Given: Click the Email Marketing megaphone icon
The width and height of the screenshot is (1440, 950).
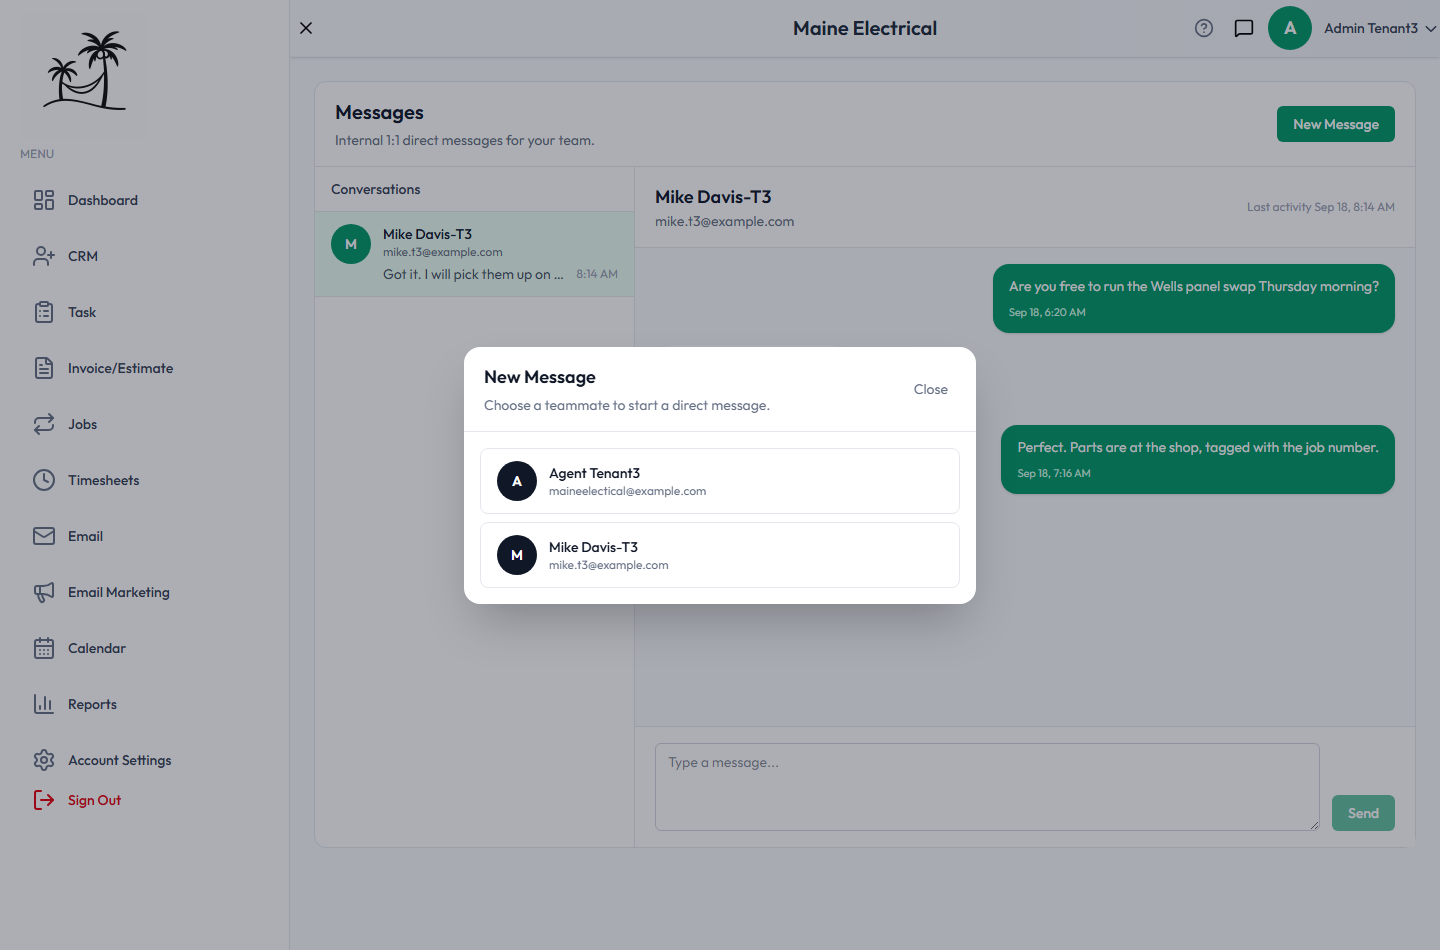Looking at the screenshot, I should (44, 592).
